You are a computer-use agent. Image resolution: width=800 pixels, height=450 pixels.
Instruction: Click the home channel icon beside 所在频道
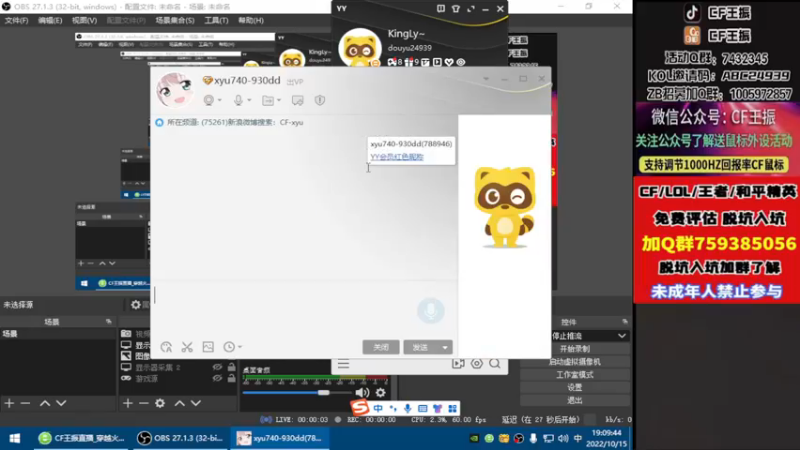(159, 122)
